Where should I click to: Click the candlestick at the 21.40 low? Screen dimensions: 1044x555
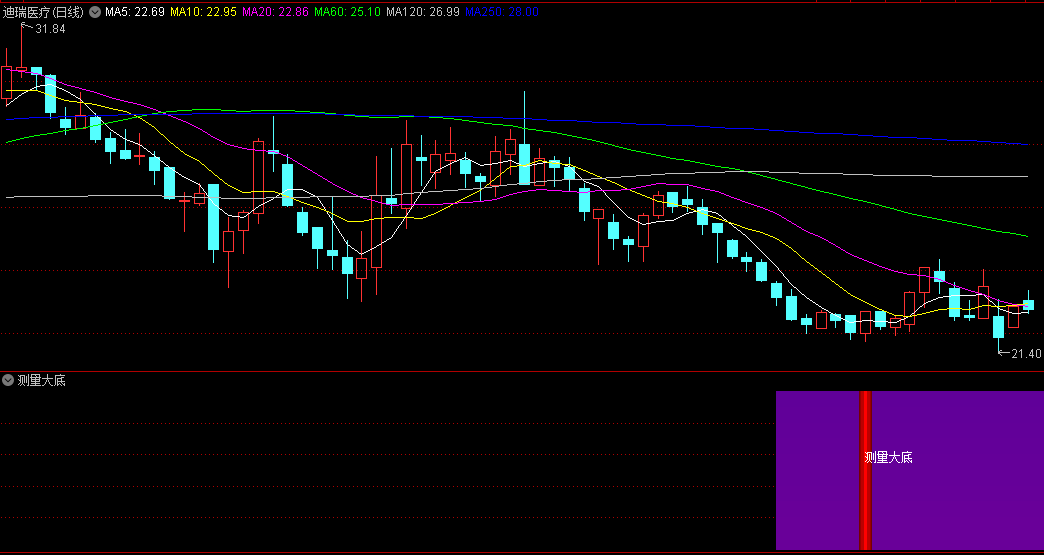coord(998,327)
